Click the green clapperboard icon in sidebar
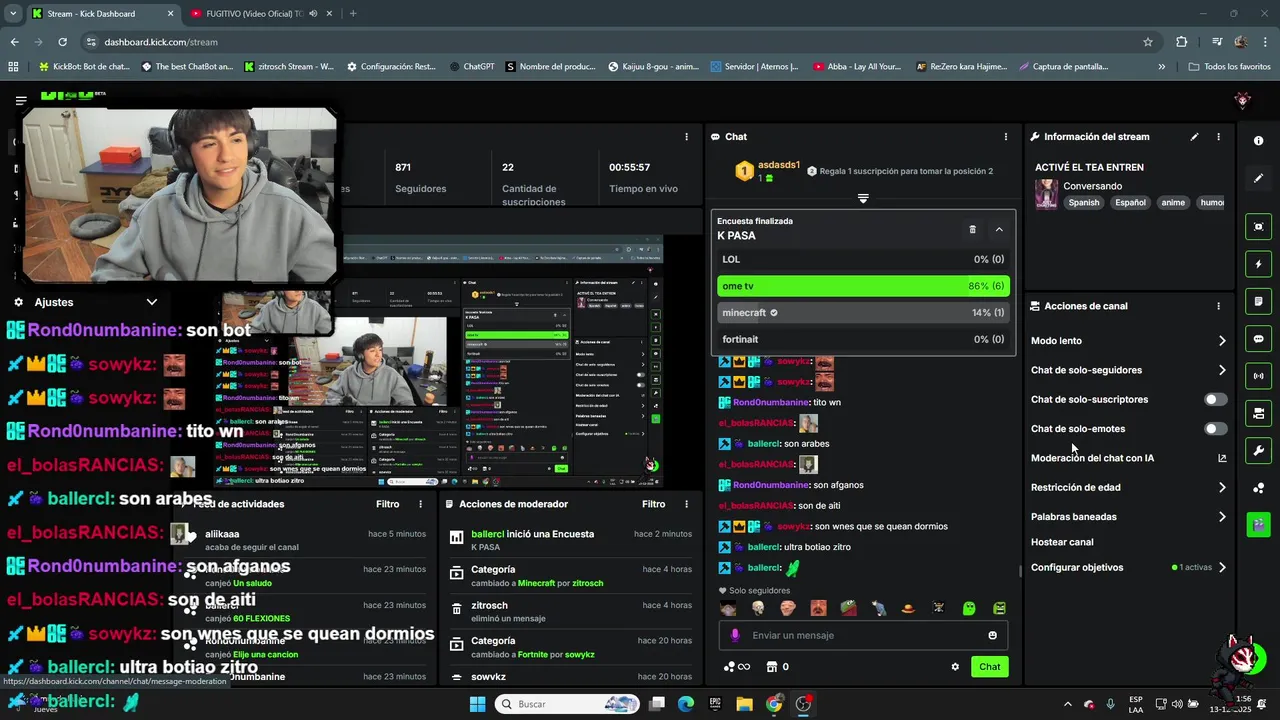1280x720 pixels. click(x=1258, y=525)
